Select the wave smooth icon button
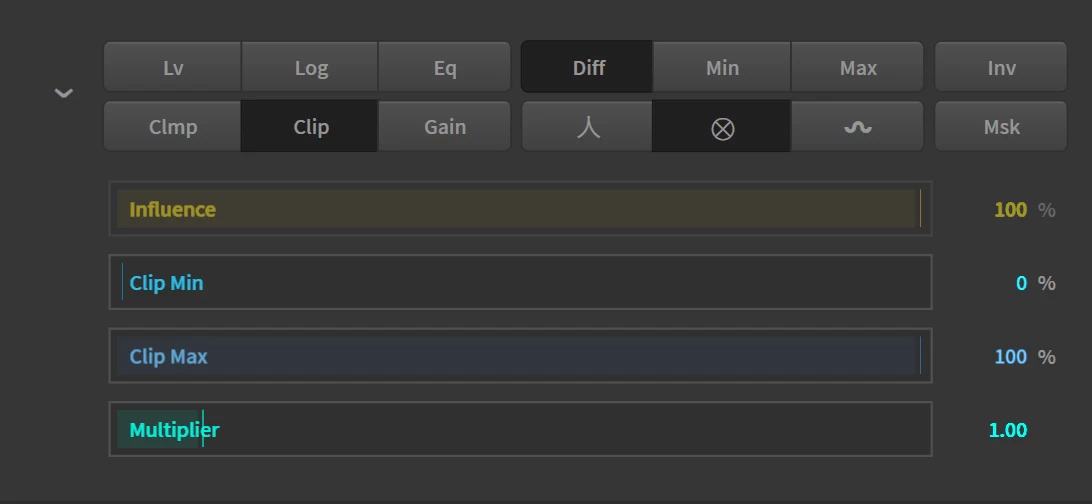Viewport: 1092px width, 504px height. (x=857, y=126)
